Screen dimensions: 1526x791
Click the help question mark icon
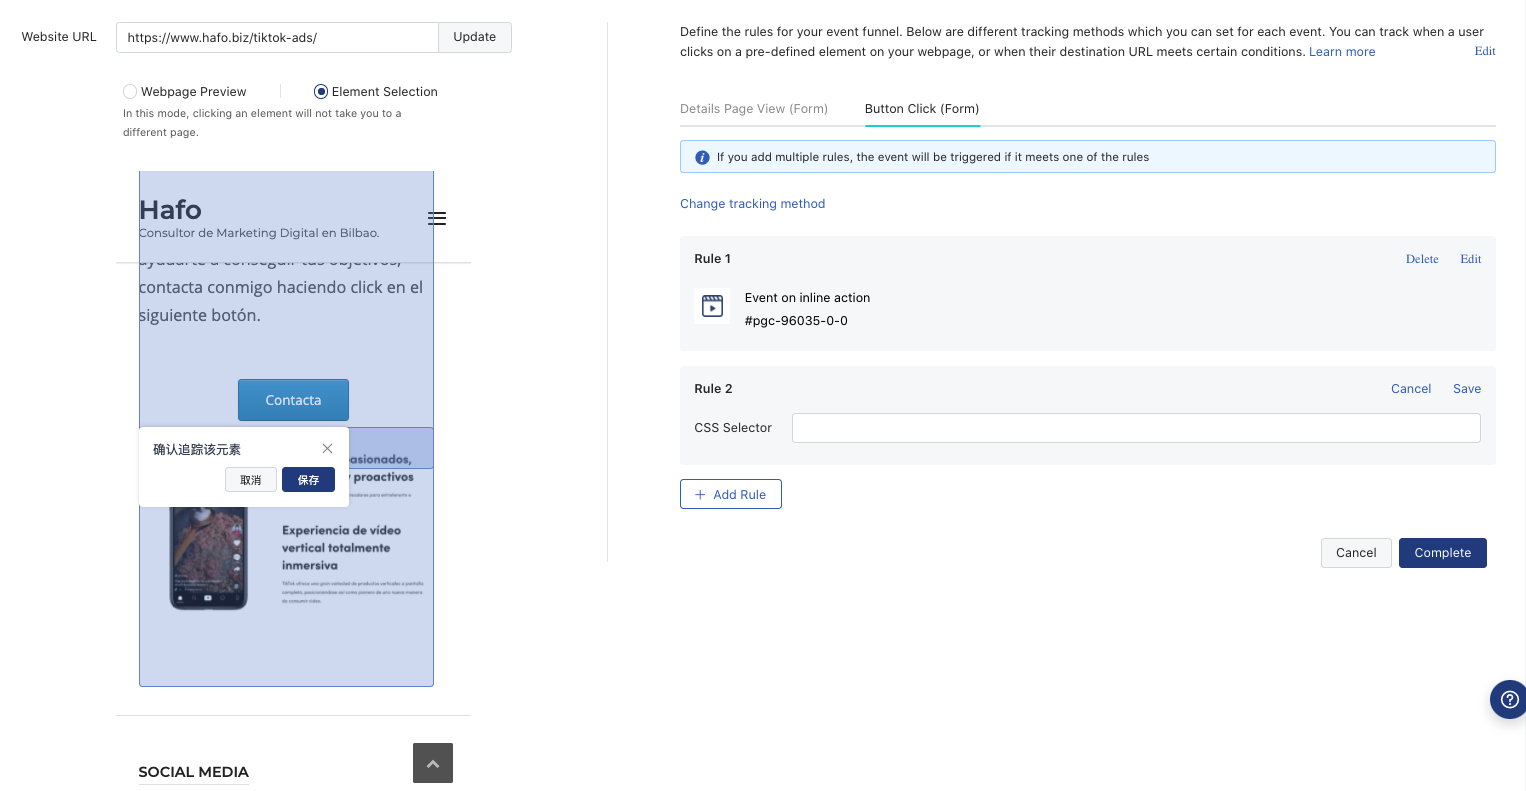pos(1509,699)
